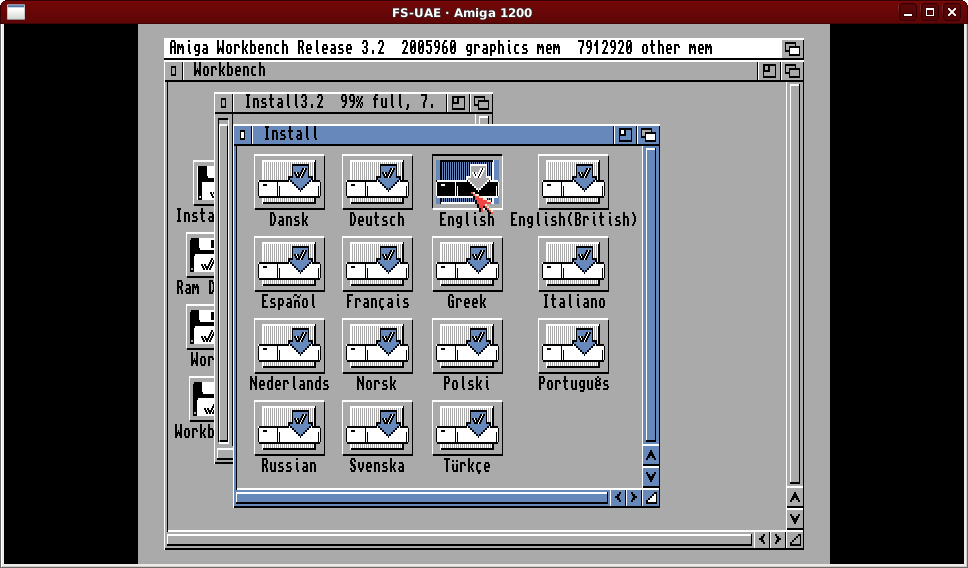Click the Workbench window left scroll arrow
Viewport: 968px width, 568px height.
pyautogui.click(x=762, y=540)
